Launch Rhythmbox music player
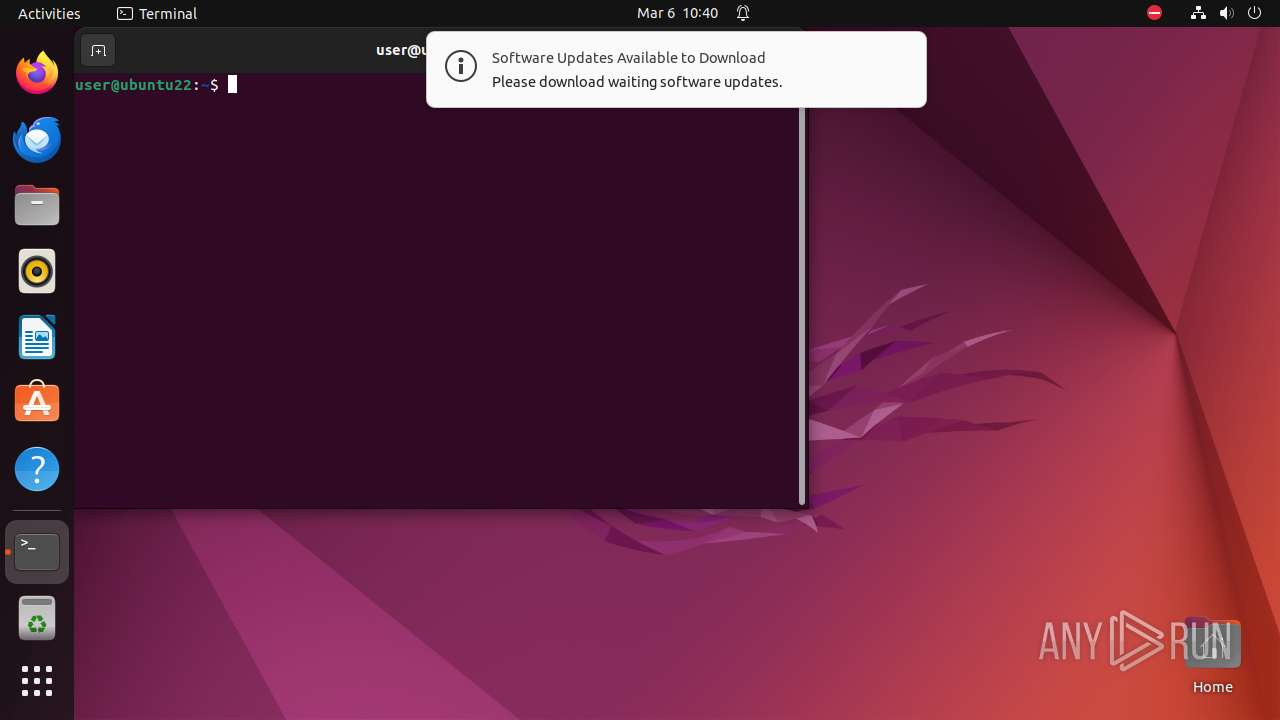Screen dimensions: 1280x720 (37, 271)
